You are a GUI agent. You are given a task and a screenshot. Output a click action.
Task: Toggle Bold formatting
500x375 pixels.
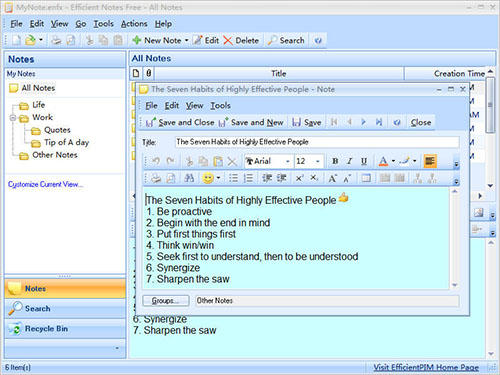(335, 161)
